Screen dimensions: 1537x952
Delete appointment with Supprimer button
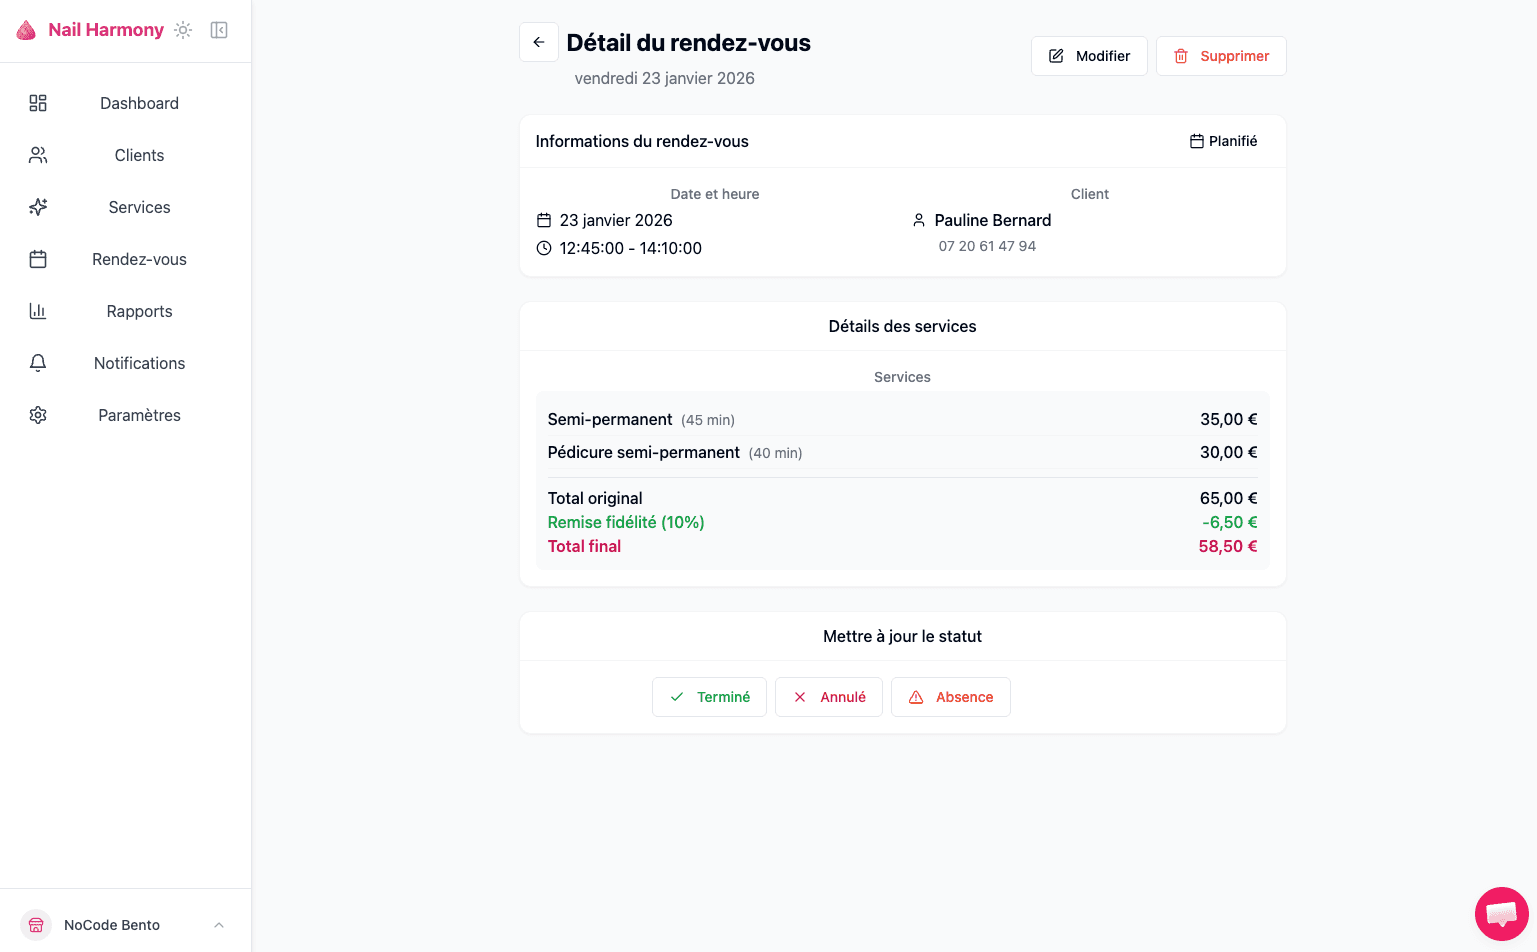click(x=1220, y=56)
